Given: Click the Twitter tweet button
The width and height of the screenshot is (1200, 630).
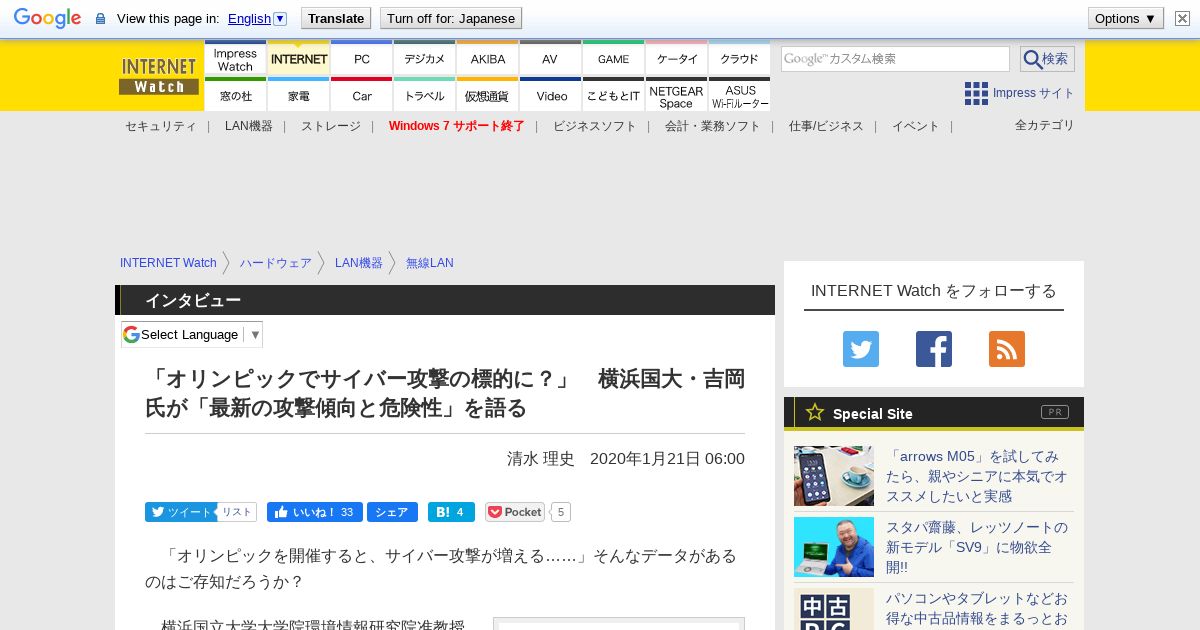Looking at the screenshot, I should [180, 512].
